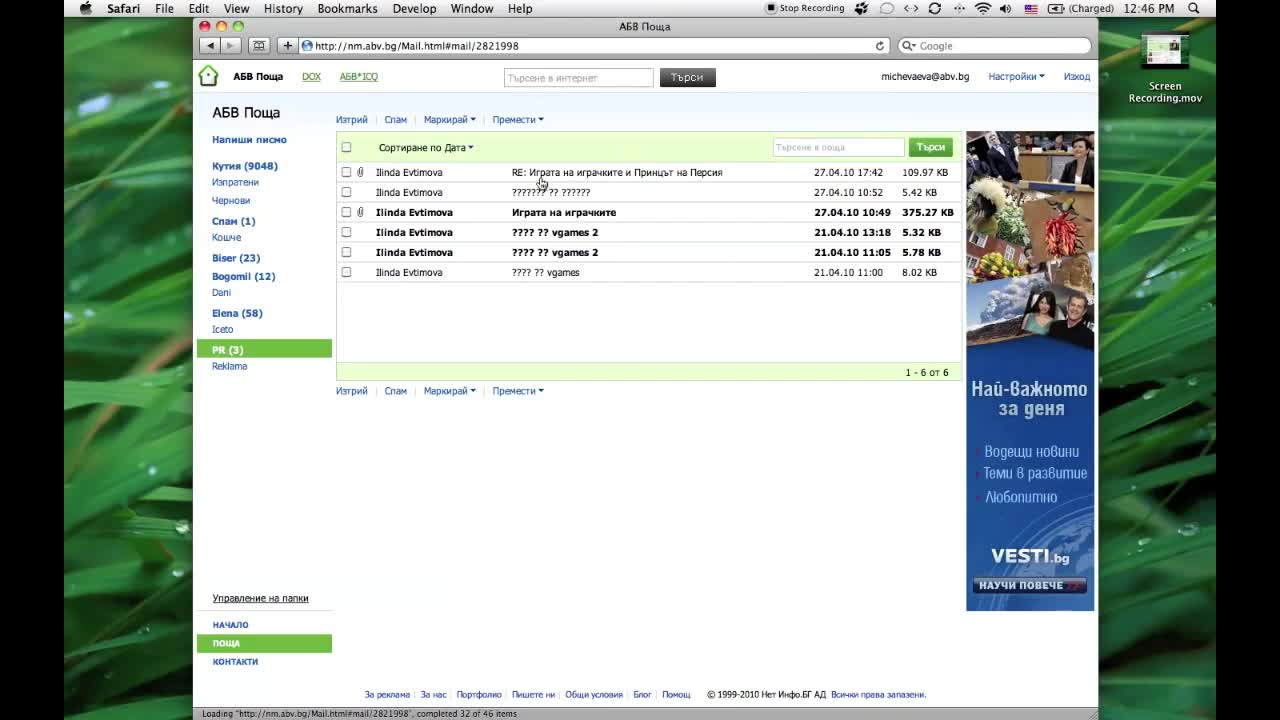Click the top Изтрий delete link
The height and width of the screenshot is (720, 1280).
pyautogui.click(x=352, y=119)
